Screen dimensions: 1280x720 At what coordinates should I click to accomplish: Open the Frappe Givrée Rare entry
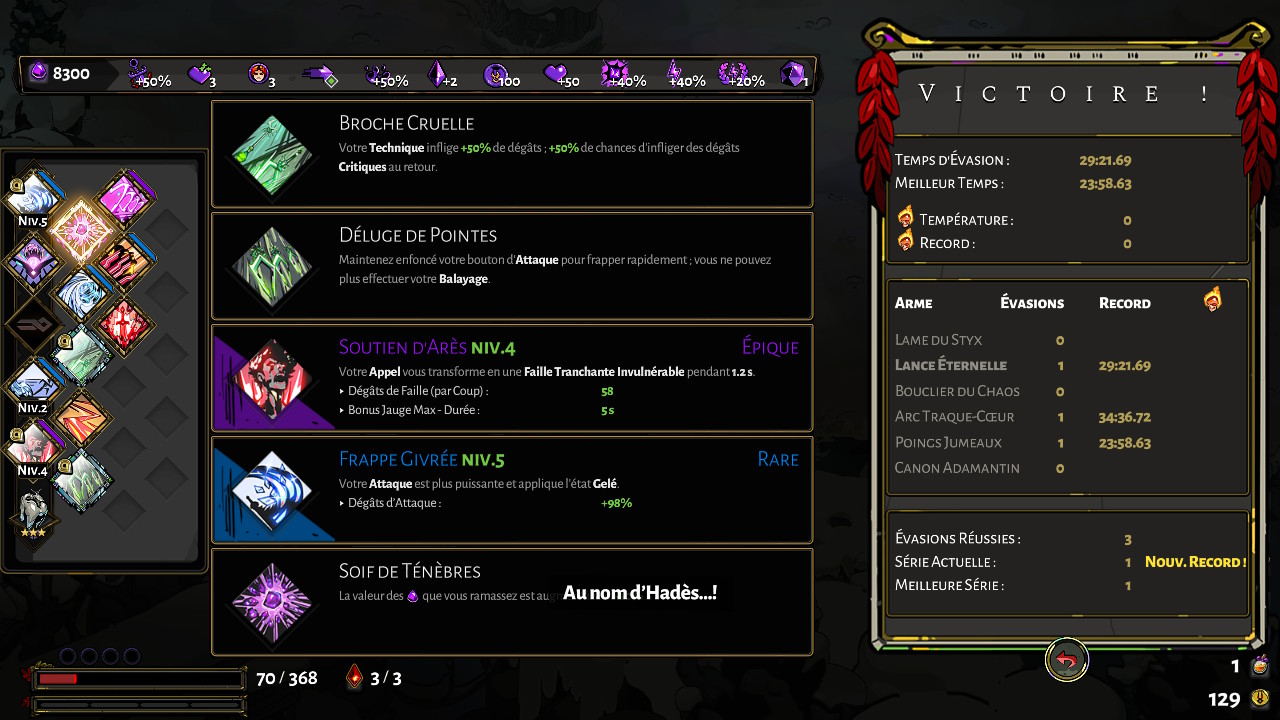512,490
